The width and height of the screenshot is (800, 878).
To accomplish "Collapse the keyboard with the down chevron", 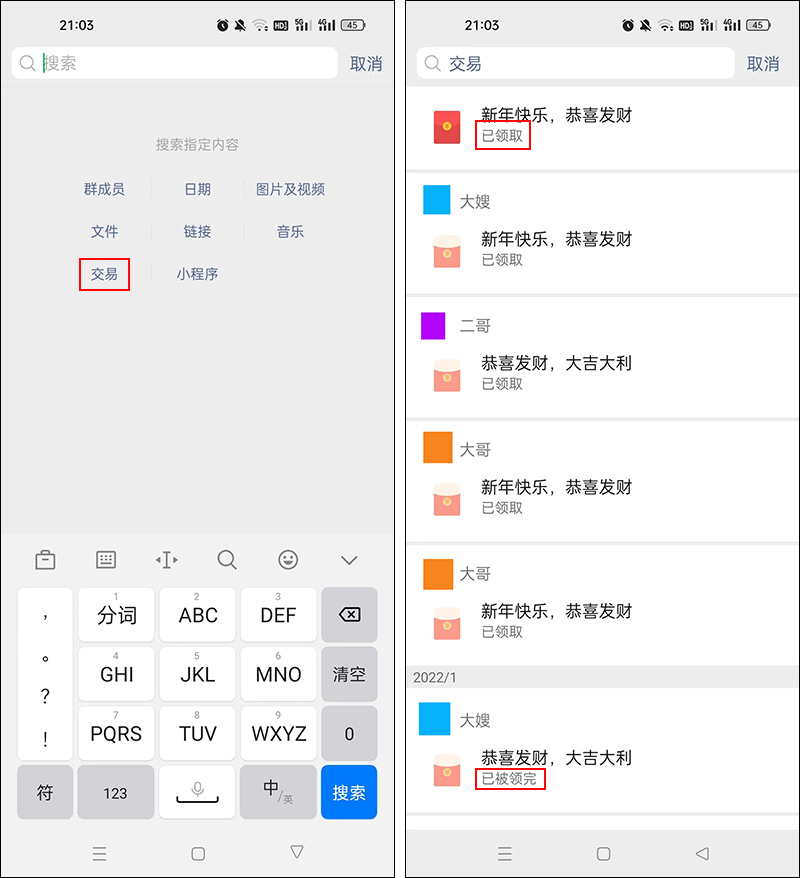I will [348, 561].
